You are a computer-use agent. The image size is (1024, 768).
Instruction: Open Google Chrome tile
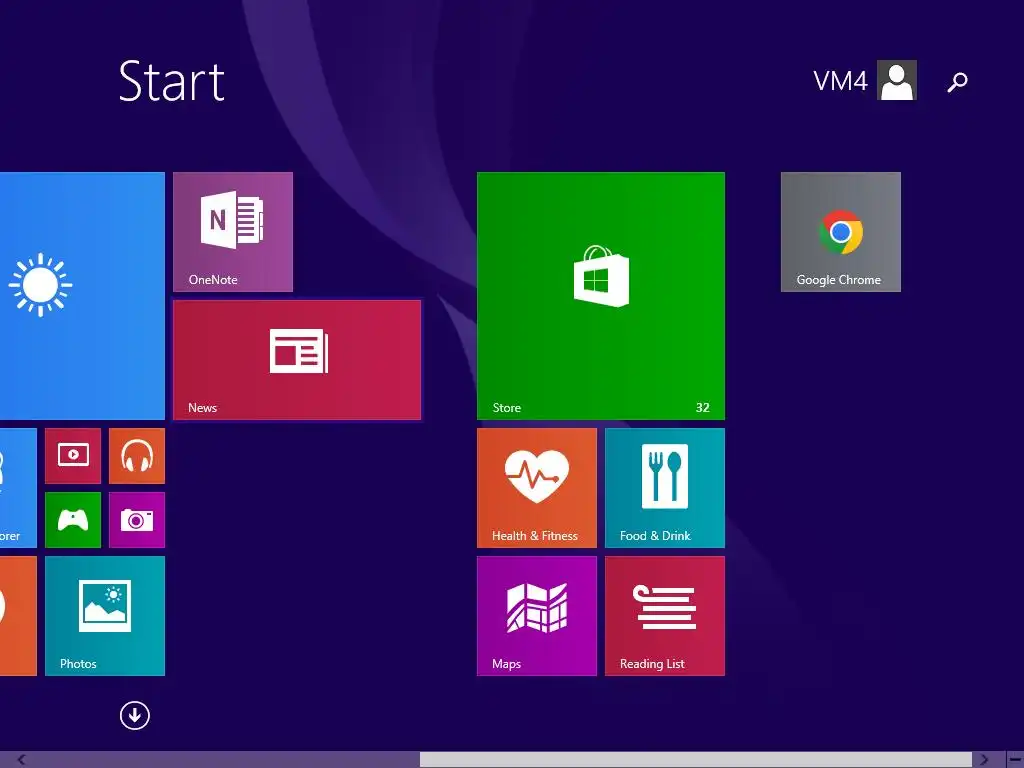point(840,232)
